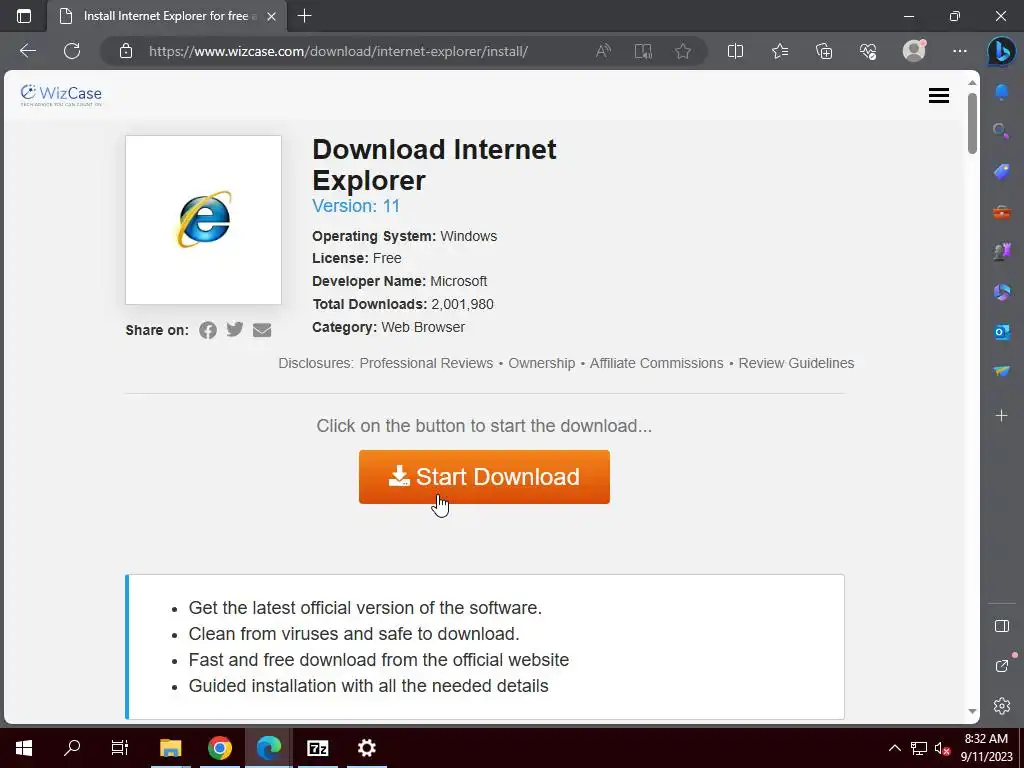Image resolution: width=1024 pixels, height=768 pixels.
Task: Click the Version: 11 link
Action: point(356,206)
